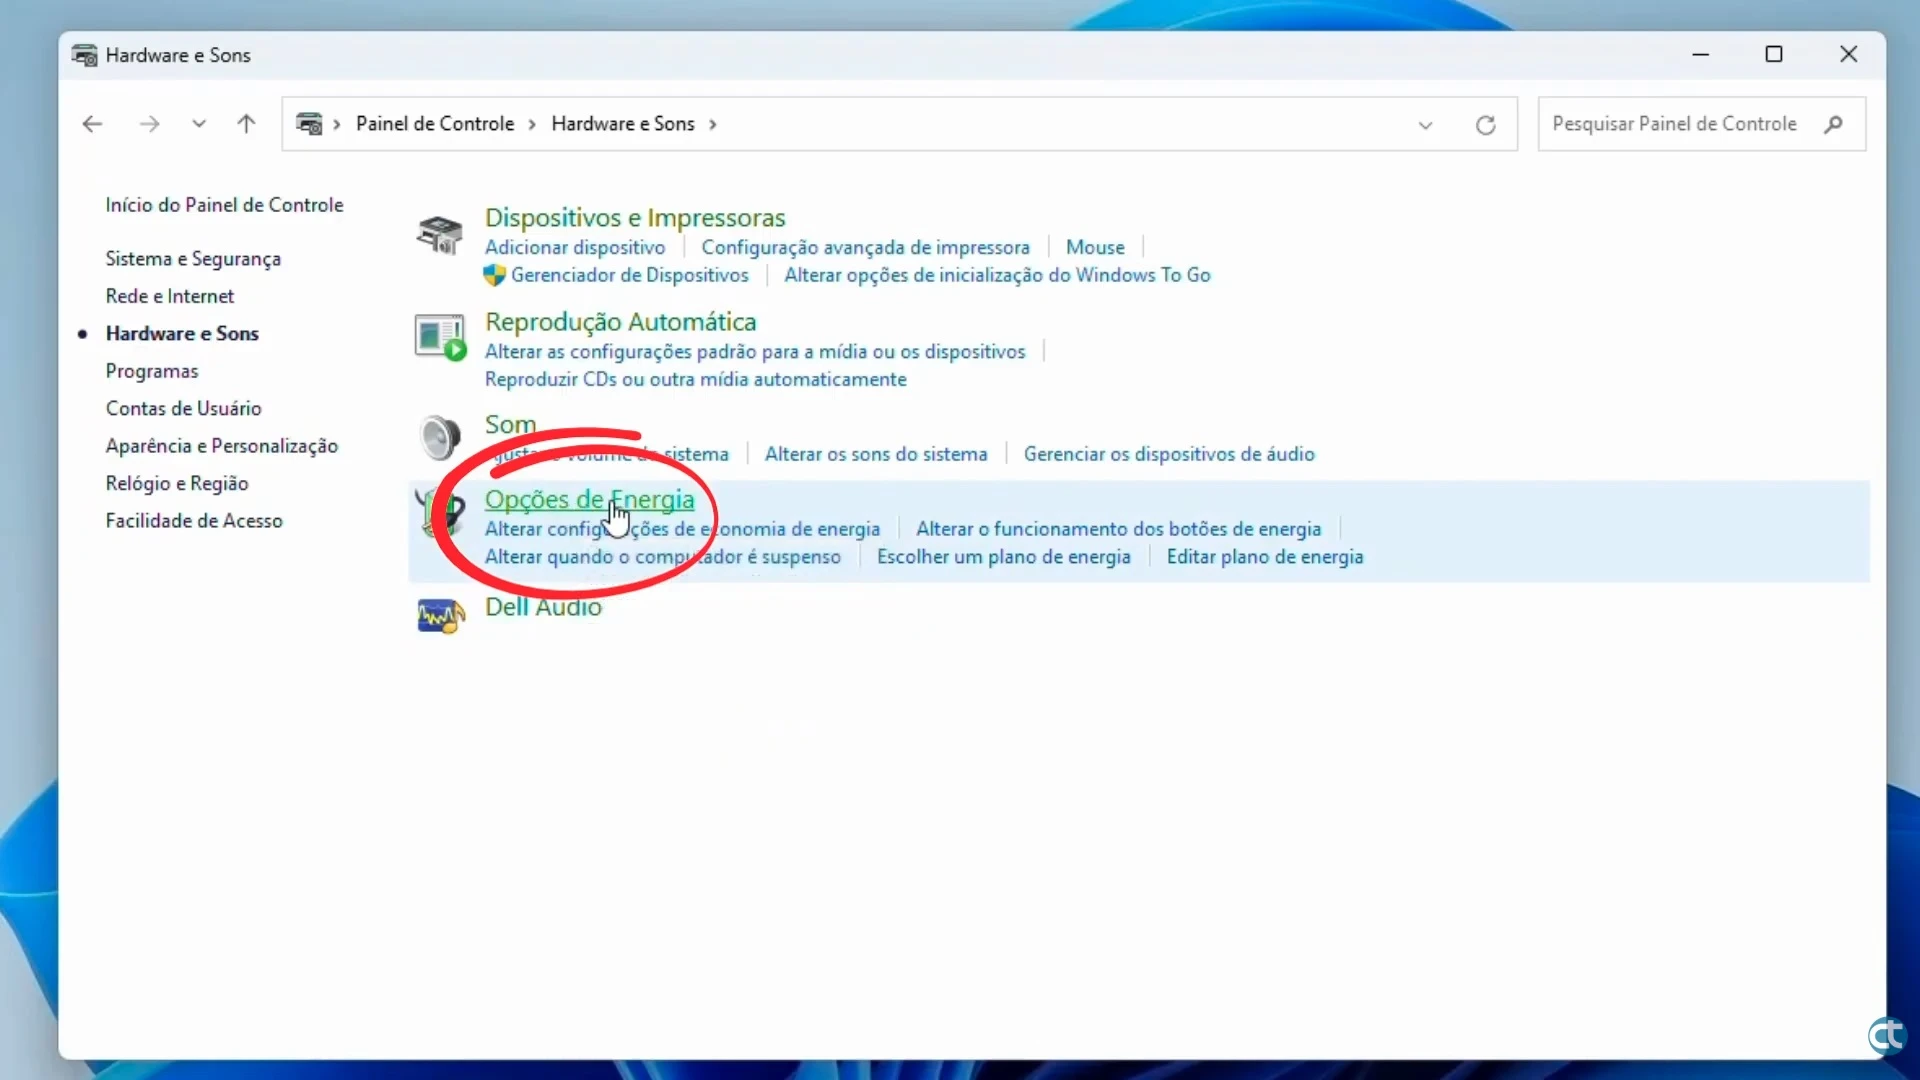The height and width of the screenshot is (1080, 1920).
Task: Click the Opções de Energia battery icon
Action: coord(439,512)
